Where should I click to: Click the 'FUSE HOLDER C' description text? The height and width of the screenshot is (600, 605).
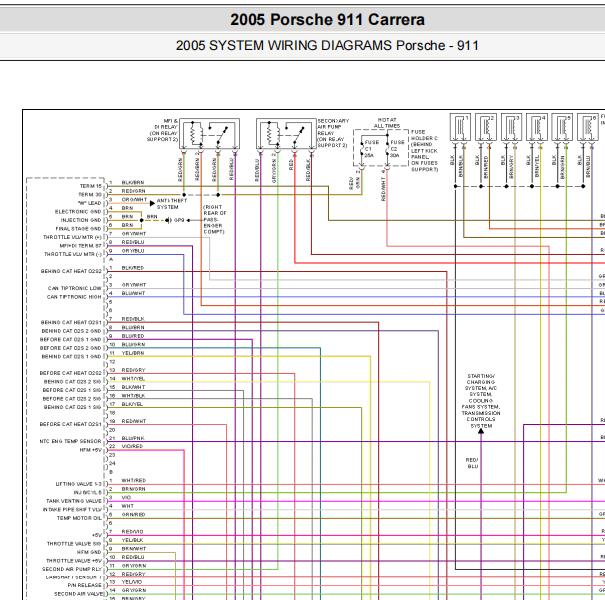tap(424, 150)
